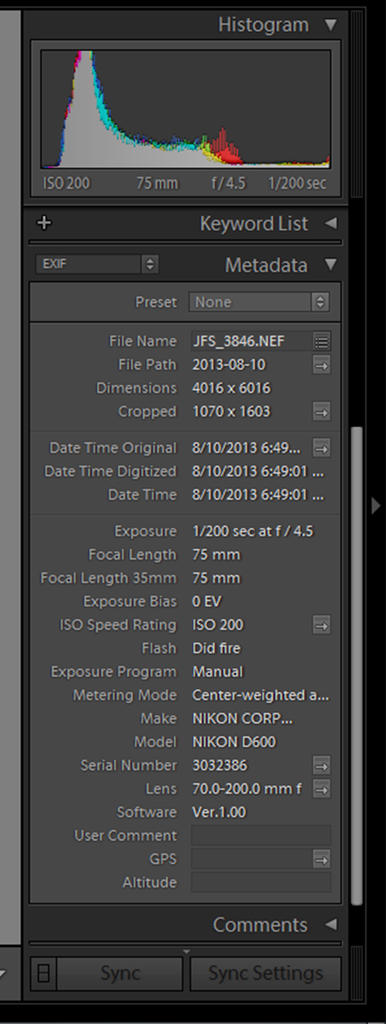Click the arrow icon next to Date Time Original

pyautogui.click(x=321, y=448)
